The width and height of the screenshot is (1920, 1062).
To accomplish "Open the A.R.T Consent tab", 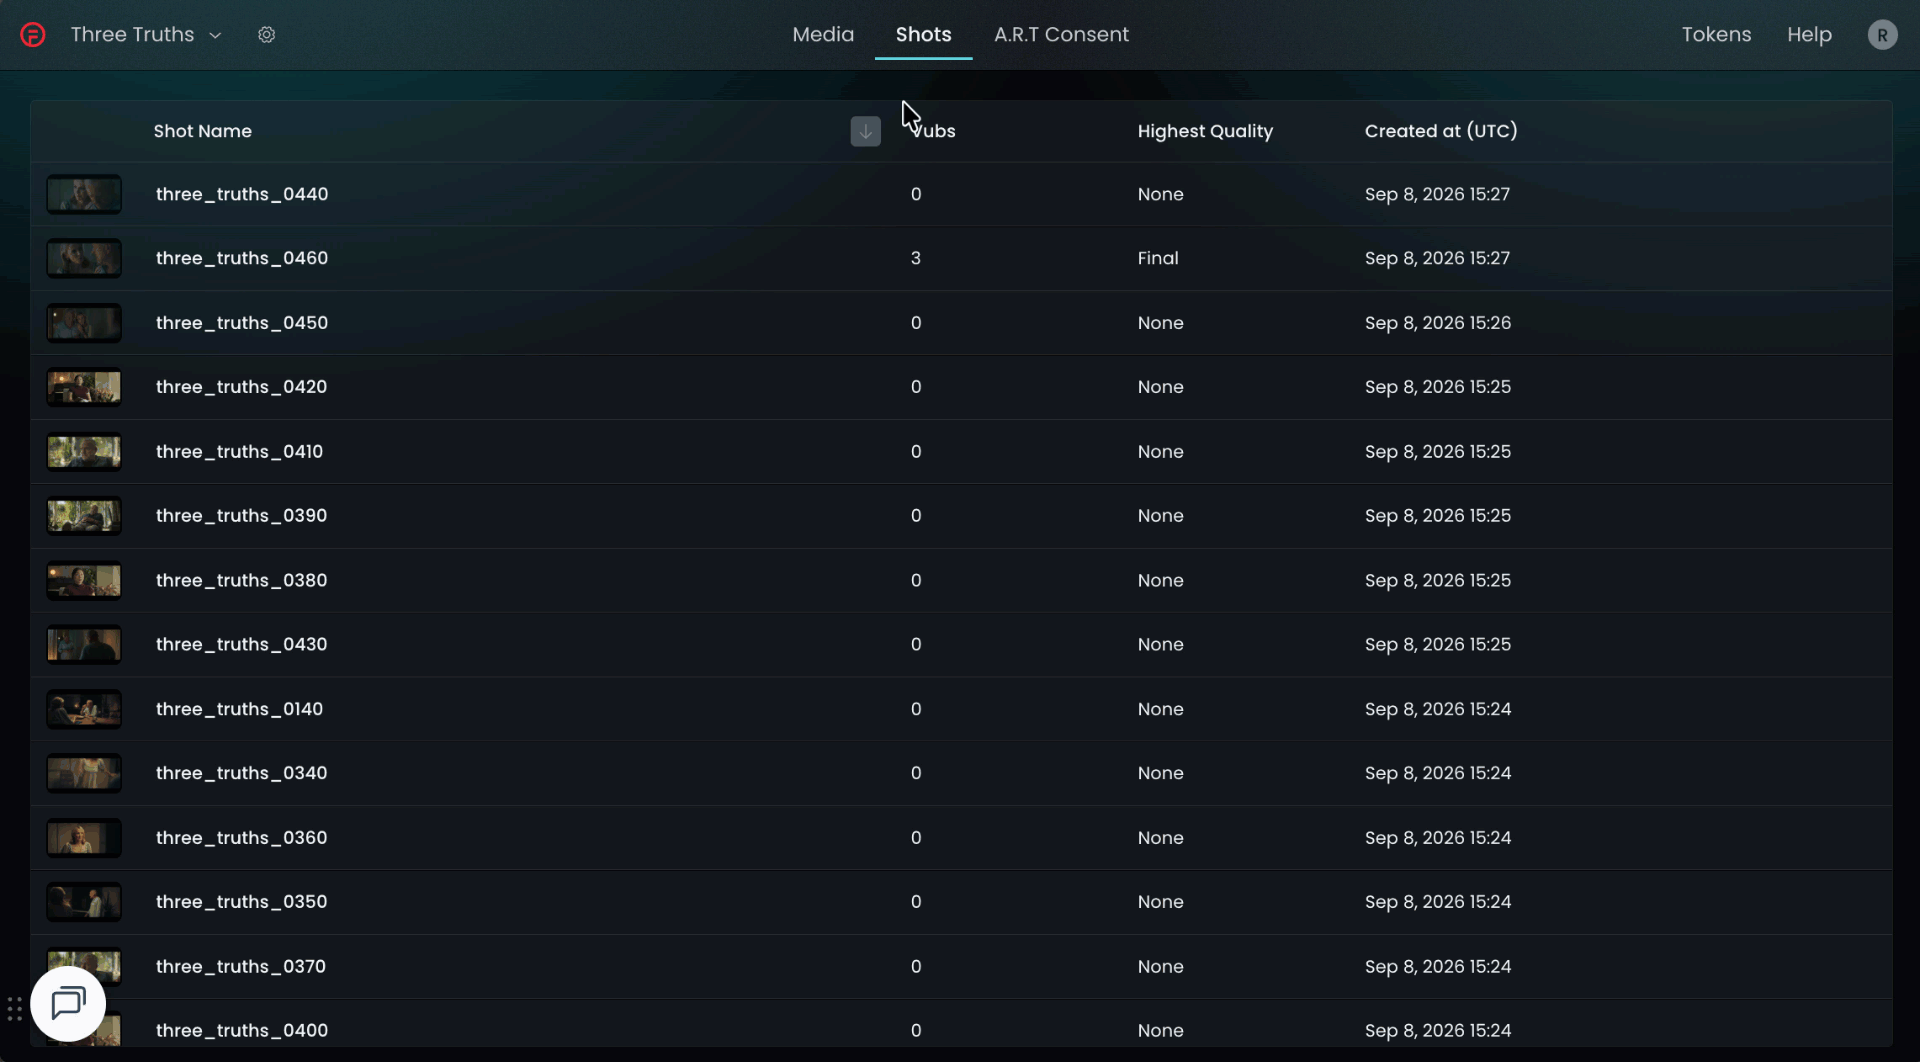I will (x=1061, y=35).
